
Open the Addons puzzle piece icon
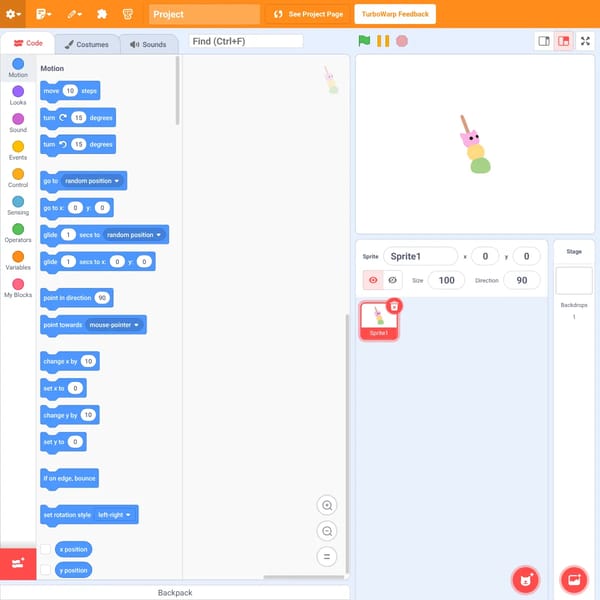point(102,14)
